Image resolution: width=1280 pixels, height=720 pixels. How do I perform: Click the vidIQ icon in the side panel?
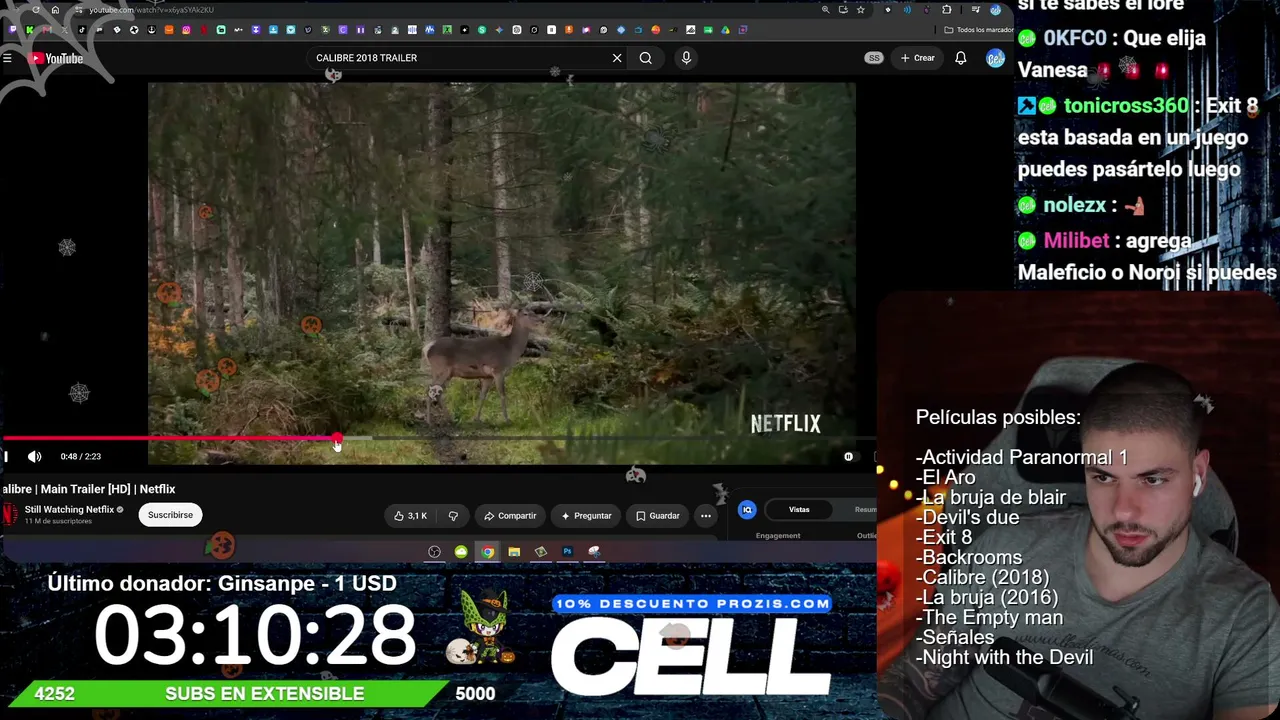(x=747, y=510)
